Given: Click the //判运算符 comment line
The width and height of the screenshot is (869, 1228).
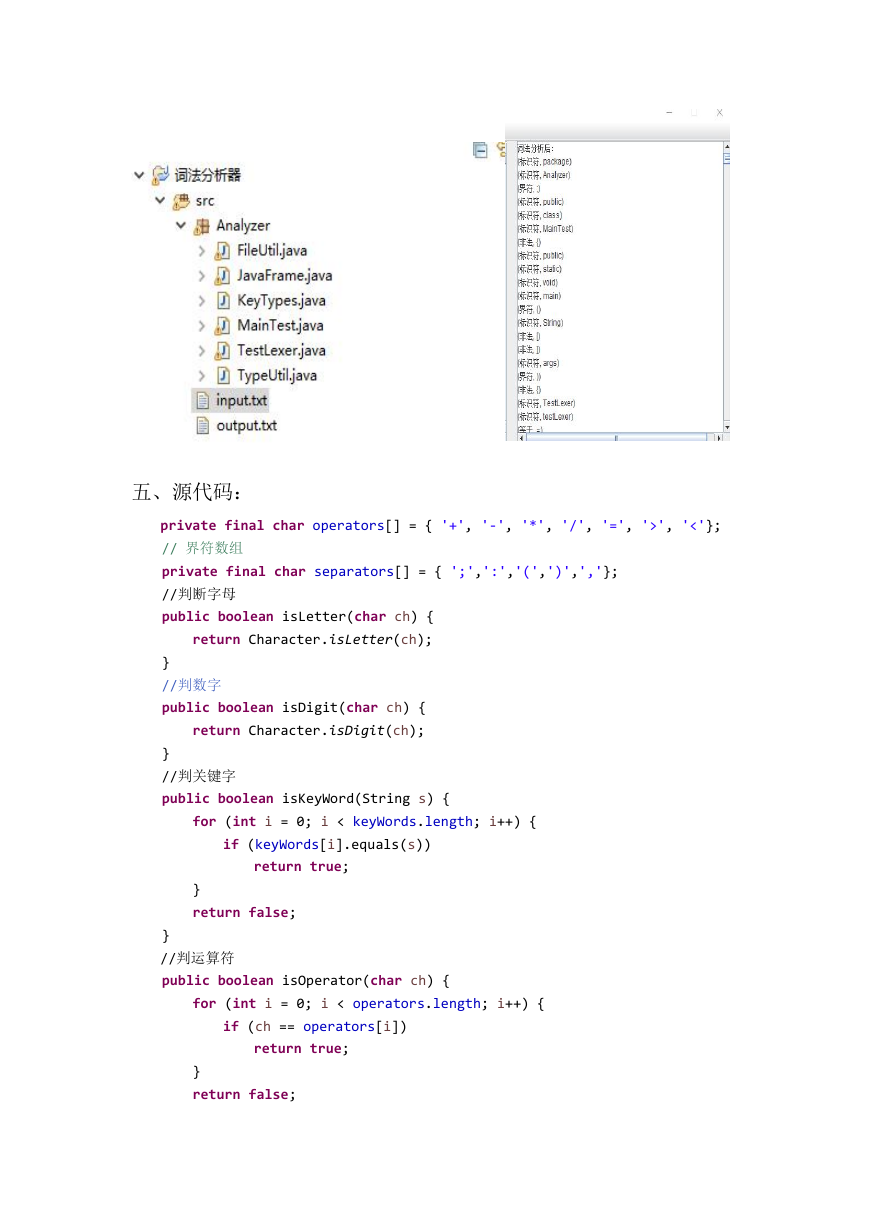Looking at the screenshot, I should [x=198, y=958].
